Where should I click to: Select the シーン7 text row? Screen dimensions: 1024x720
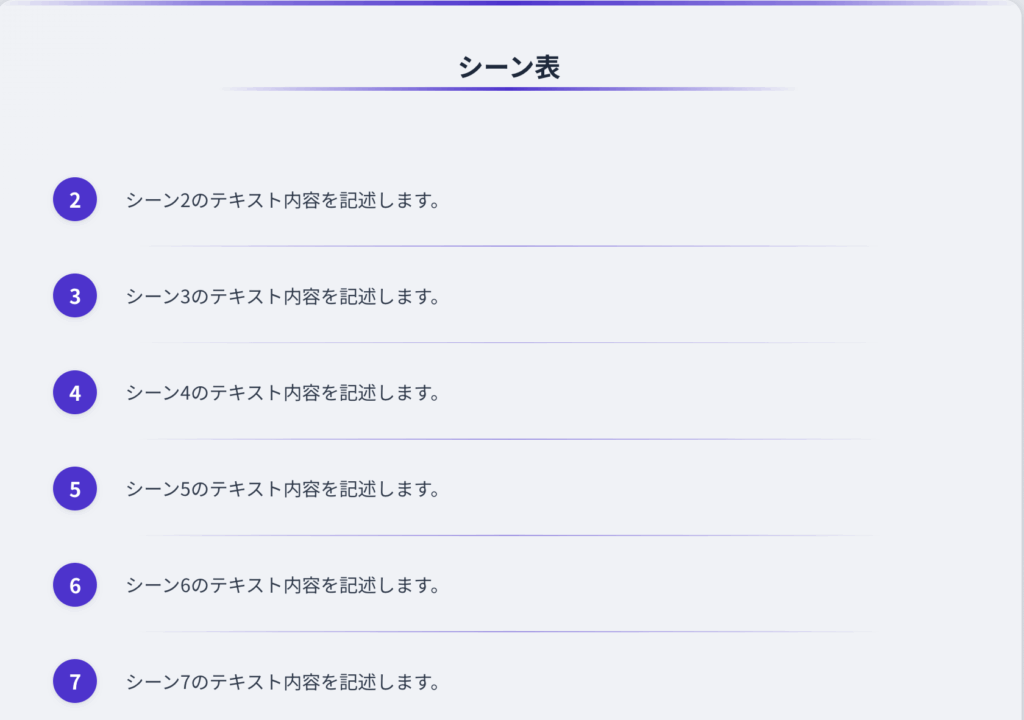[283, 682]
